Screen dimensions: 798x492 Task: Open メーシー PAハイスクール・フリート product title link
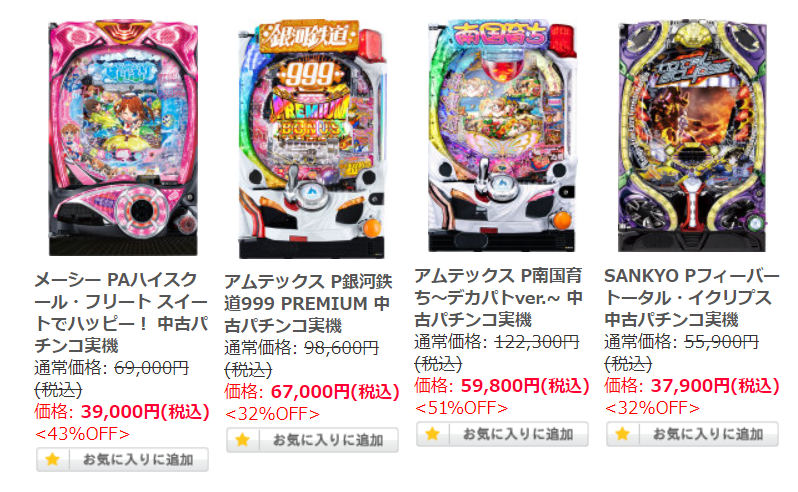coord(121,313)
